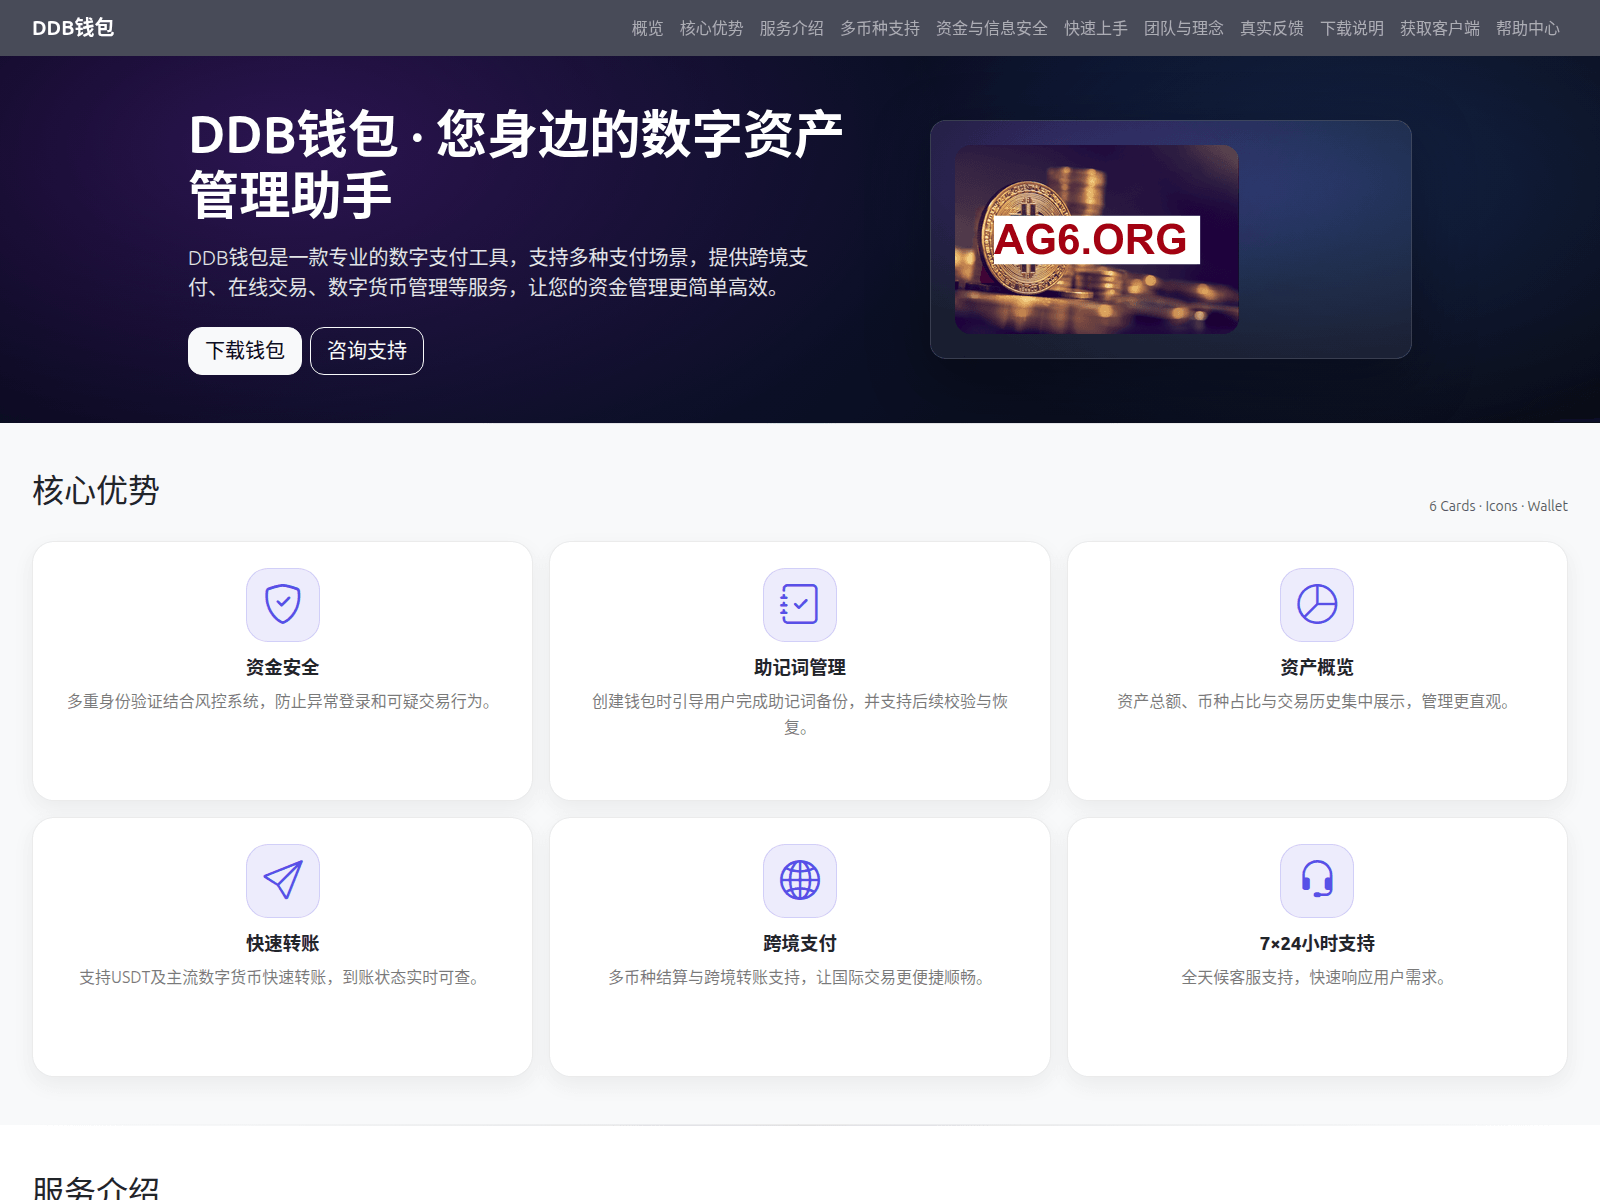The image size is (1600, 1200).
Task: Select the 快速转账 card title
Action: [x=283, y=943]
